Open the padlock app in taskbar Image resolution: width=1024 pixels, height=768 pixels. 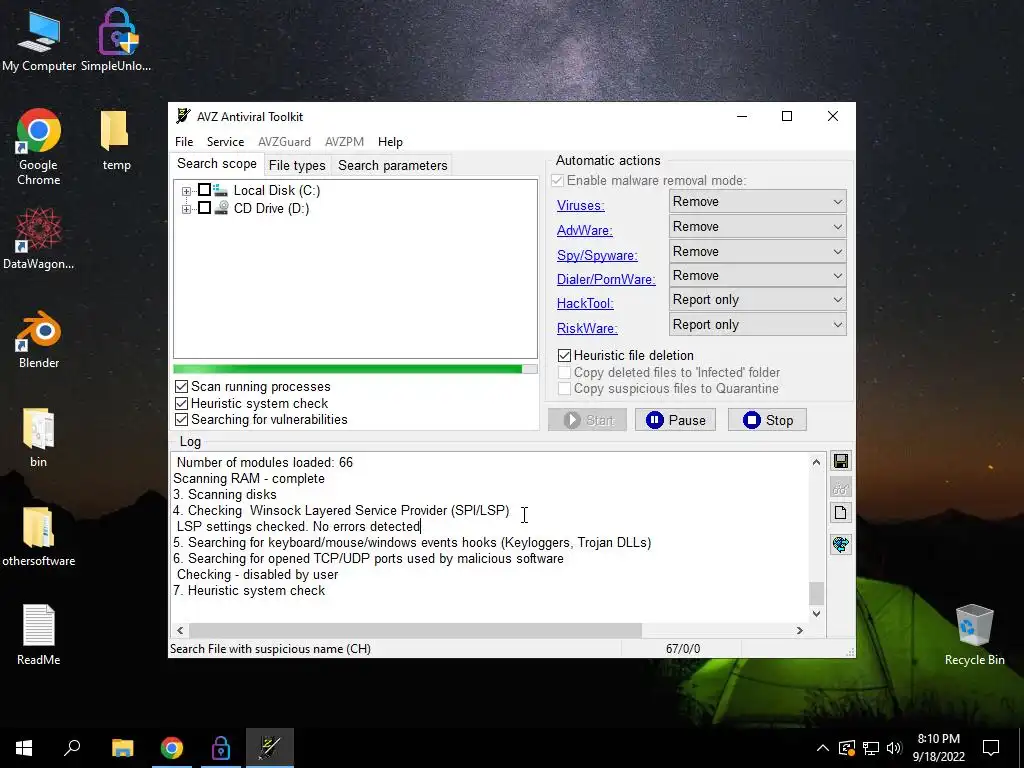pos(221,748)
